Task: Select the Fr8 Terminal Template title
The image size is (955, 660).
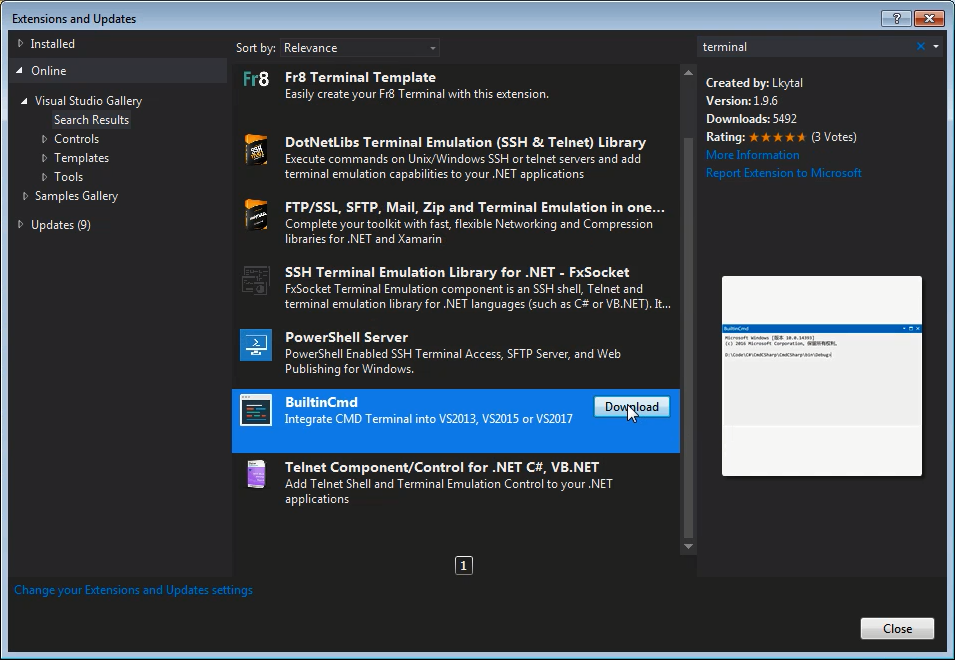Action: (x=360, y=77)
